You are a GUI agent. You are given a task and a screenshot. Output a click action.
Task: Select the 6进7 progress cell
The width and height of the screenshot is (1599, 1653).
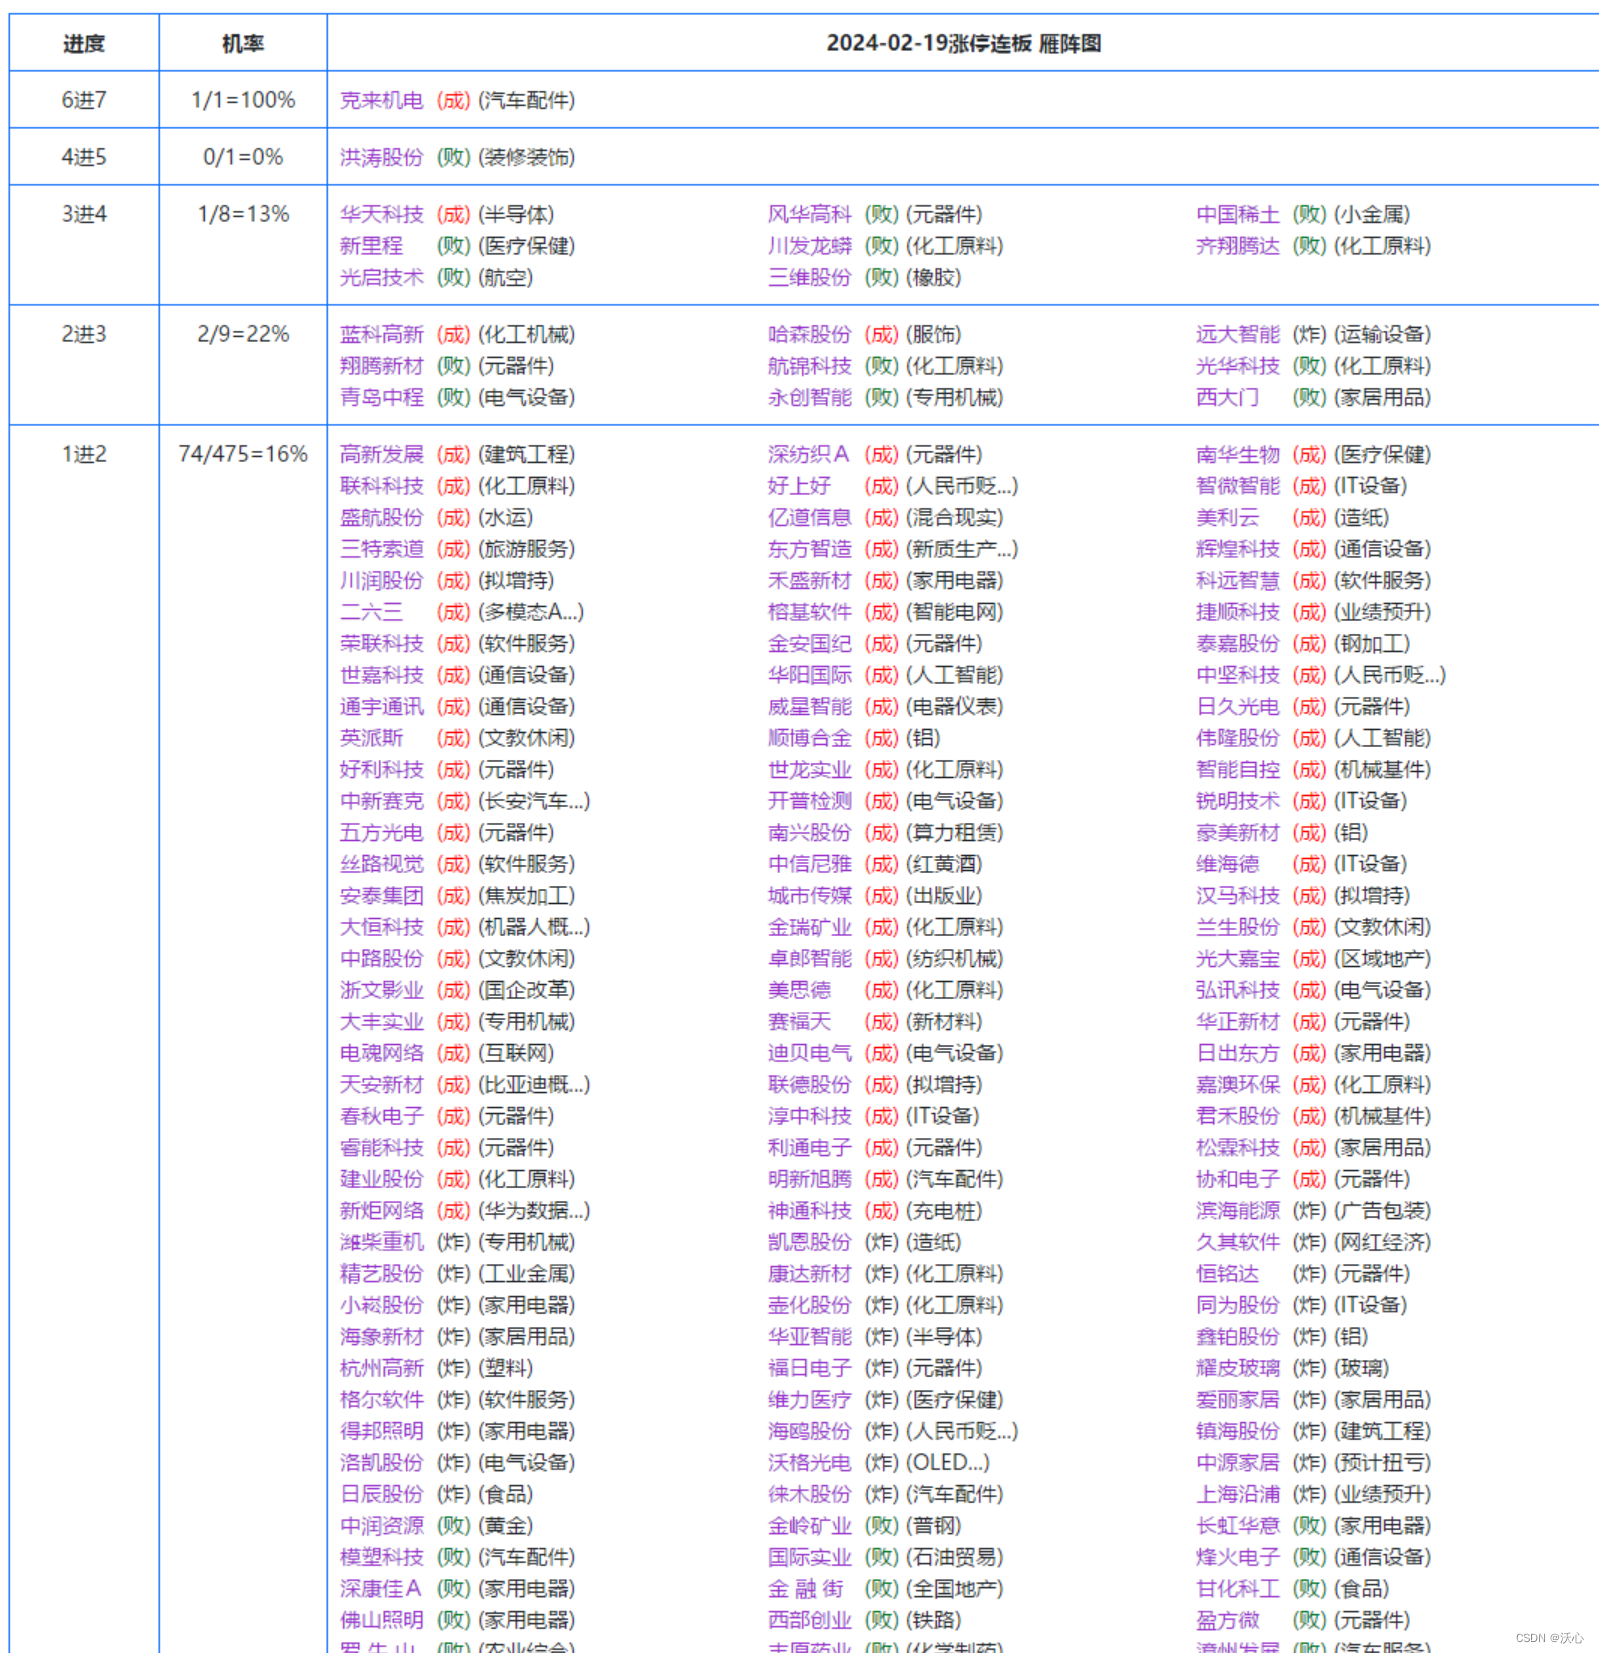(84, 100)
